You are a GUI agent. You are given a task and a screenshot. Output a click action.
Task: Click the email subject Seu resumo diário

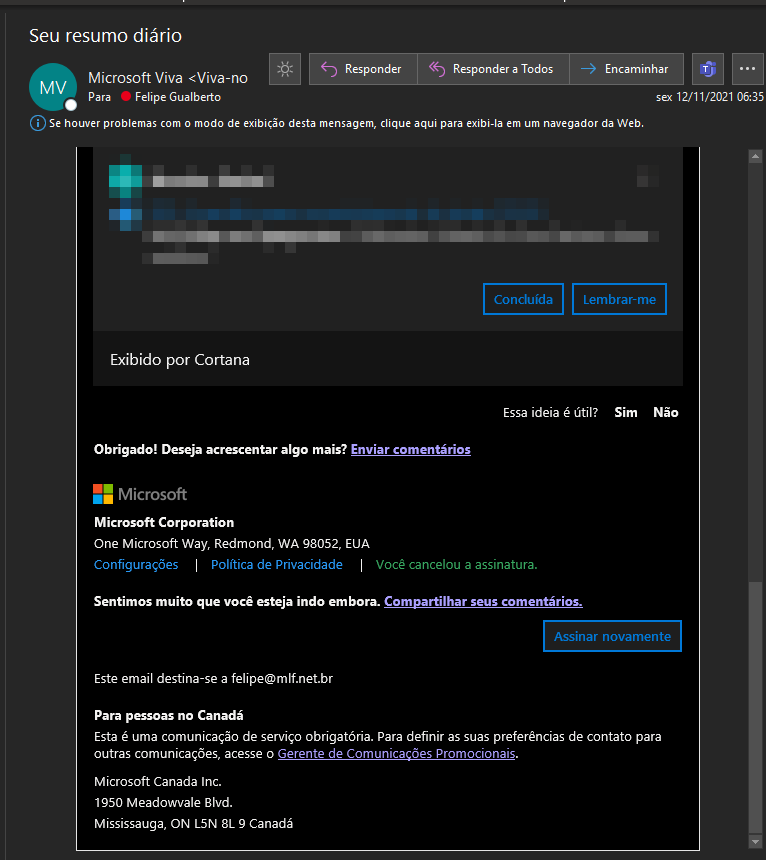click(105, 36)
